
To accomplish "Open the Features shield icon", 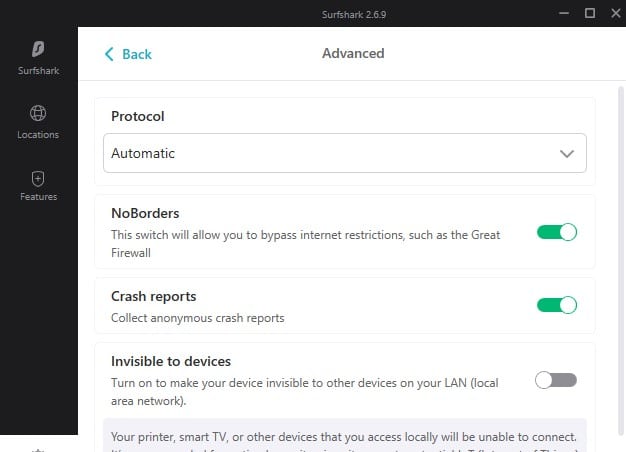I will point(38,178).
